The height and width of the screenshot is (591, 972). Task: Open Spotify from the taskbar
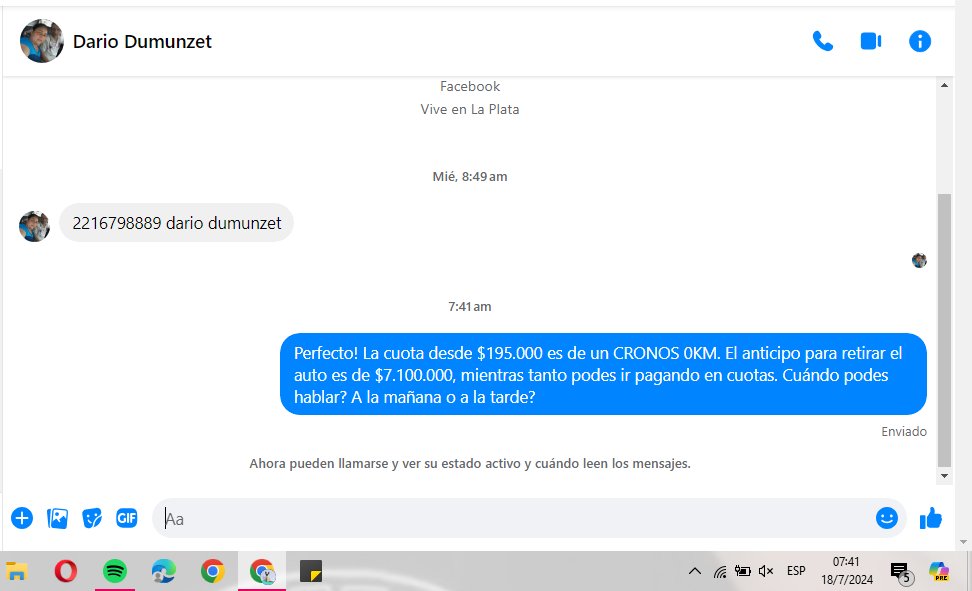[115, 571]
